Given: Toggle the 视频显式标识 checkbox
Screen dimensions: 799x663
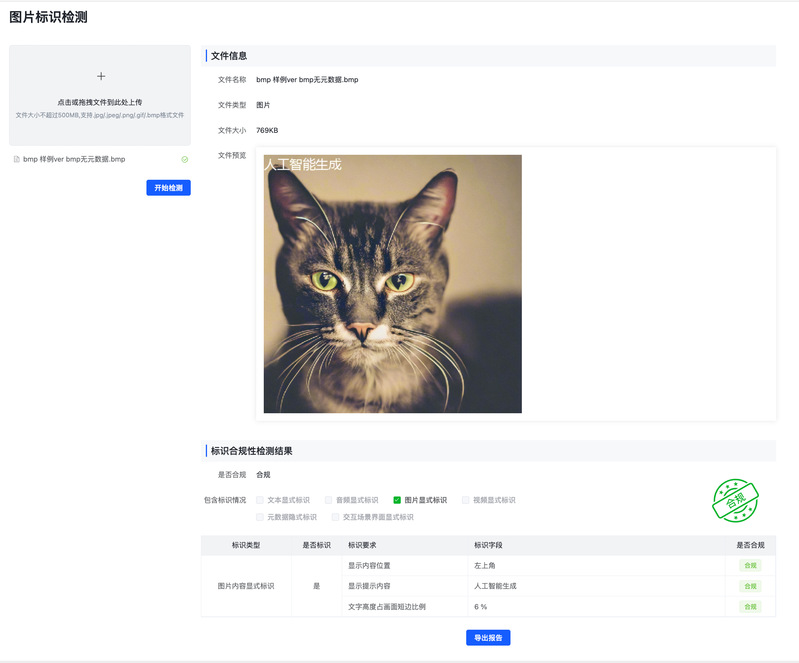Looking at the screenshot, I should pos(465,500).
